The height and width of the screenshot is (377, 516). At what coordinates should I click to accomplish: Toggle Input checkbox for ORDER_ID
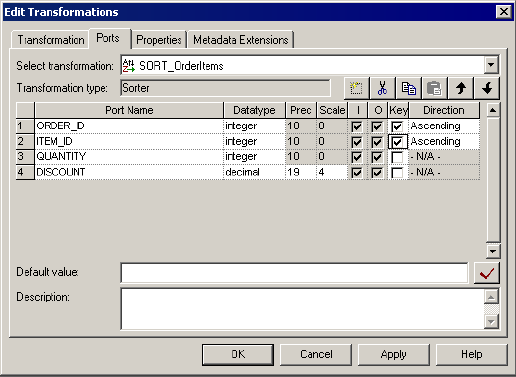pyautogui.click(x=357, y=127)
